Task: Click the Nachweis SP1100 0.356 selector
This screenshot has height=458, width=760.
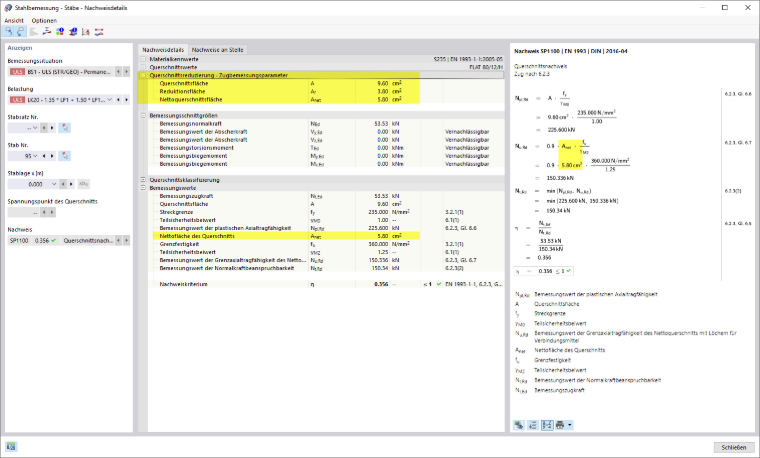Action: pos(61,240)
